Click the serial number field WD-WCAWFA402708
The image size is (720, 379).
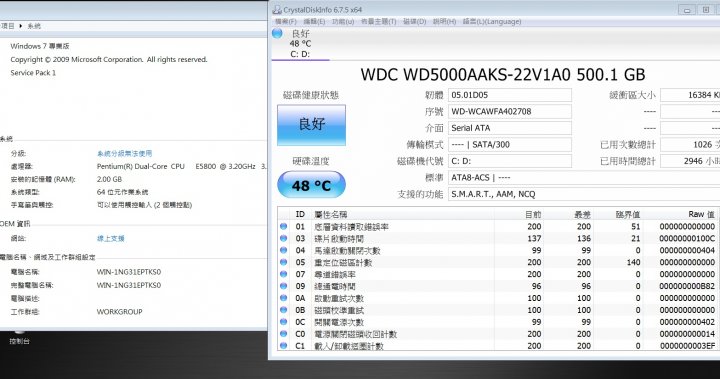510,112
